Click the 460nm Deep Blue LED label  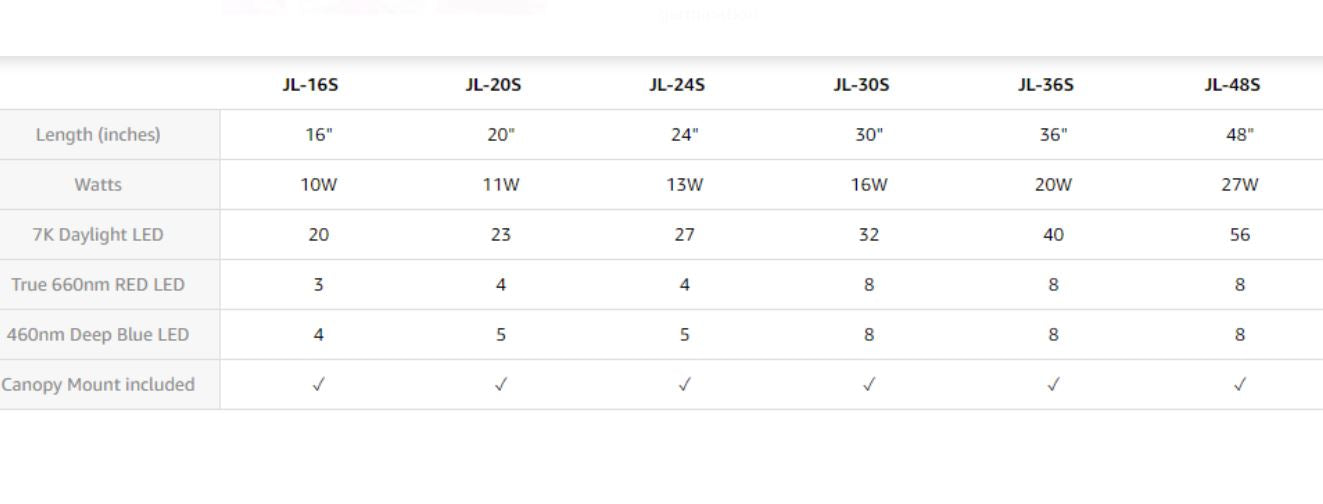tap(98, 335)
